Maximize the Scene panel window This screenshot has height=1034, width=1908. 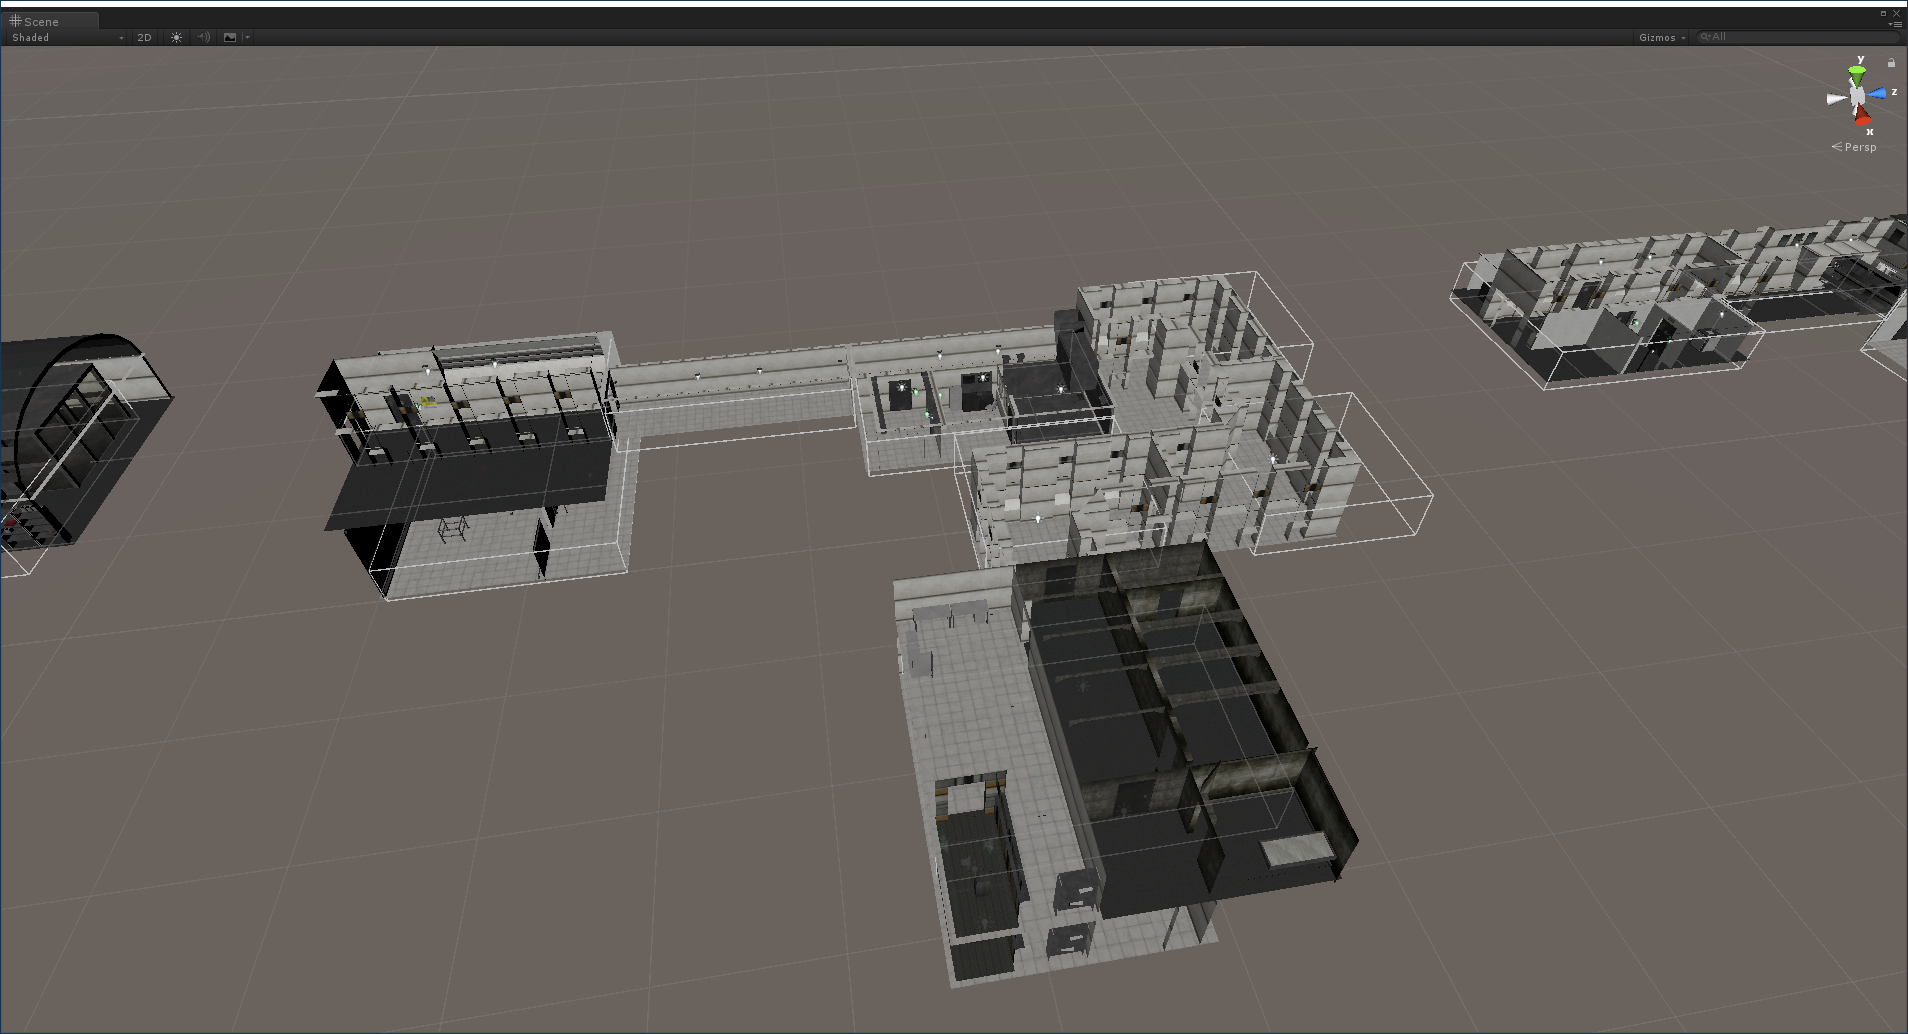pyautogui.click(x=1883, y=13)
